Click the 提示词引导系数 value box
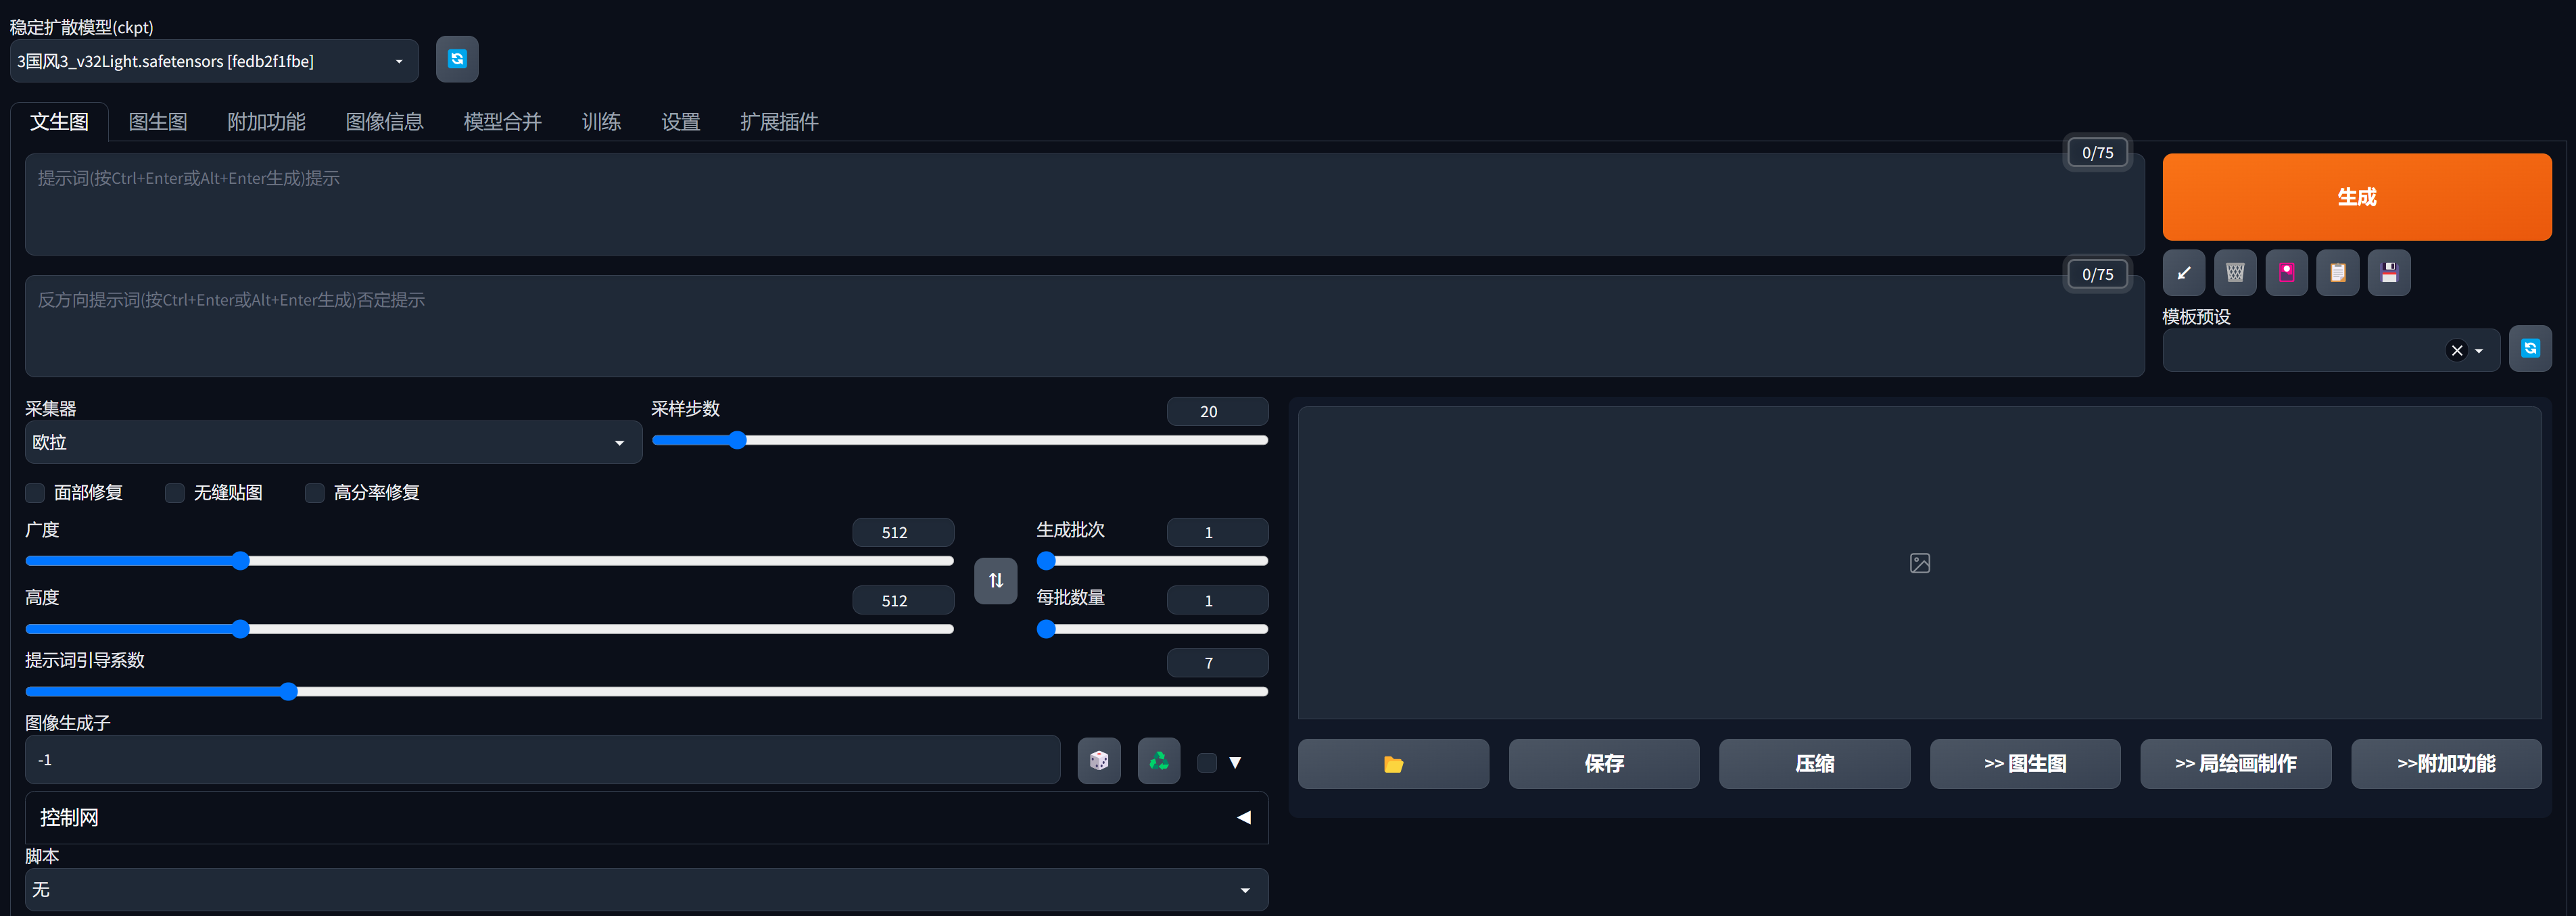This screenshot has width=2576, height=916. click(1217, 662)
